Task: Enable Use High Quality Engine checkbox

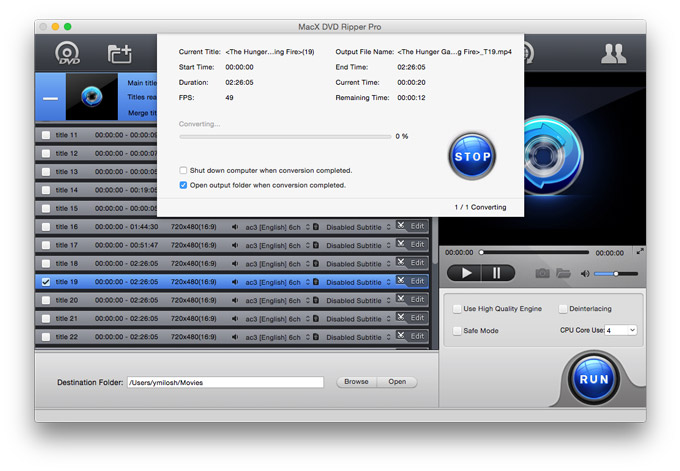Action: click(x=457, y=309)
